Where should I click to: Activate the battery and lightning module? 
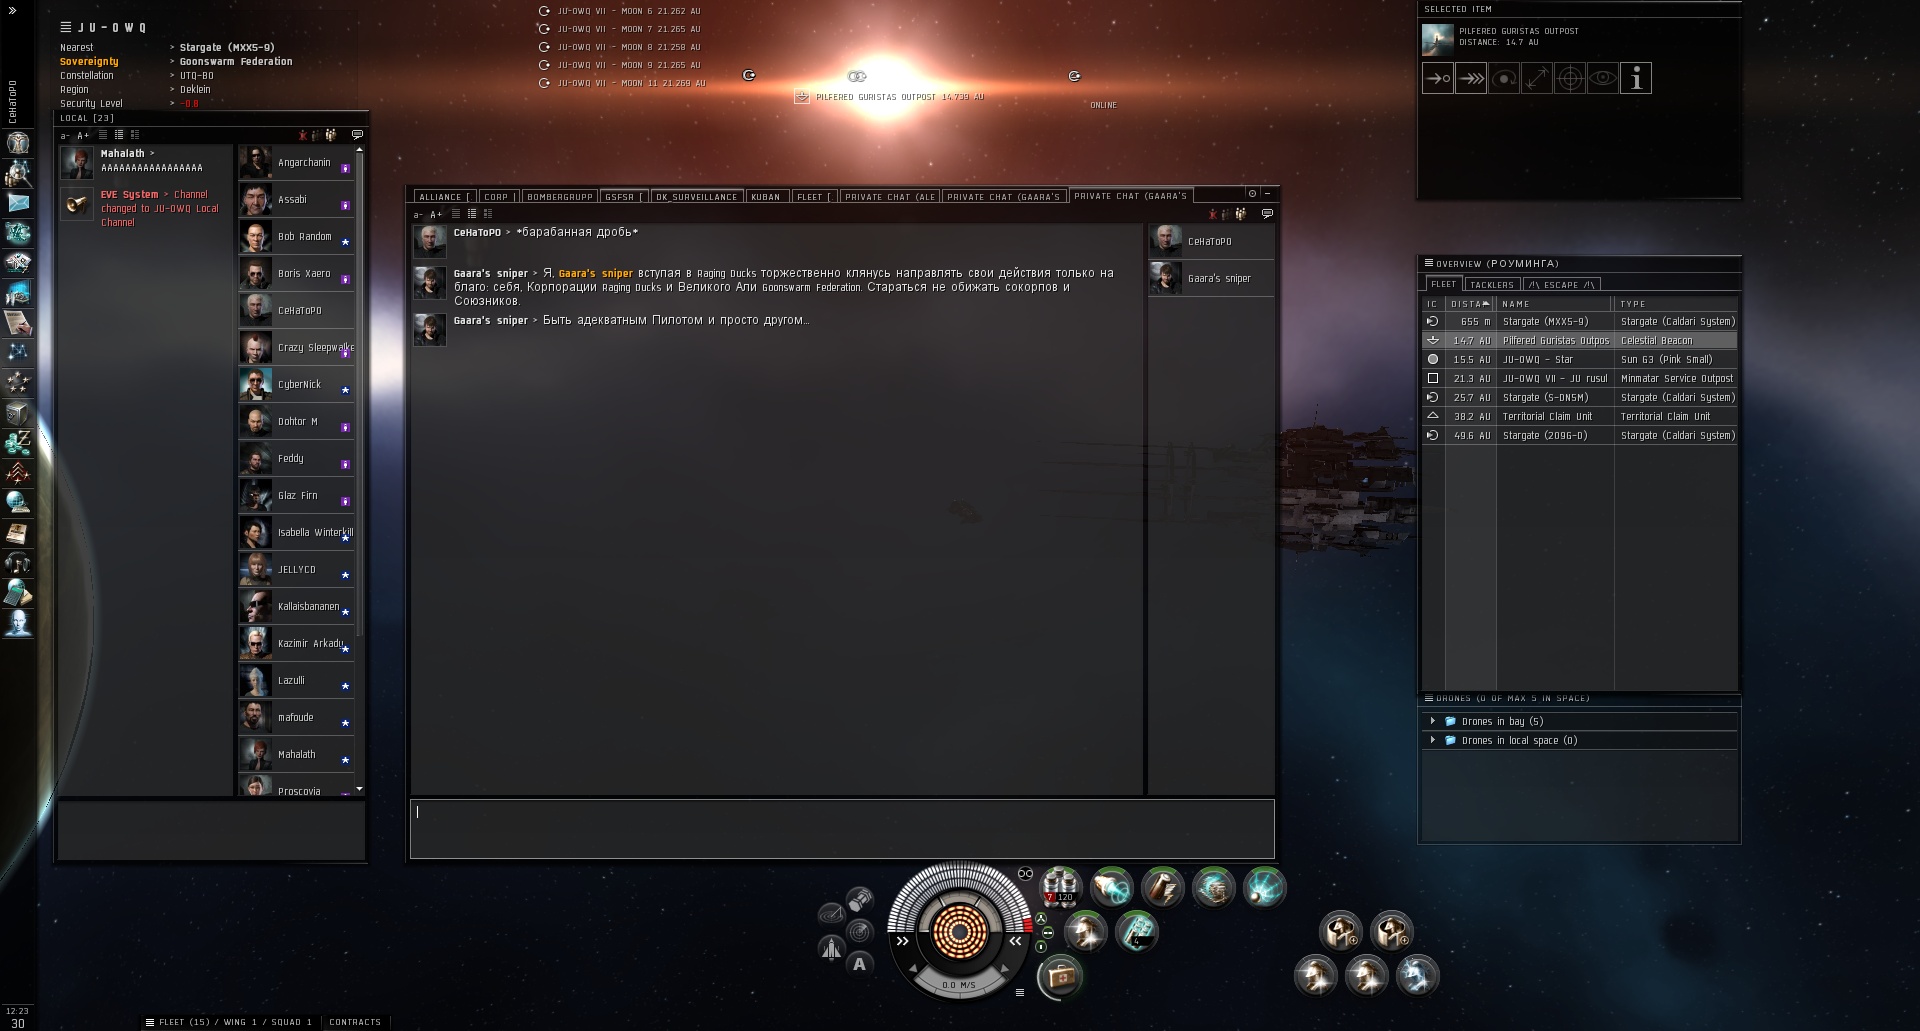(x=1162, y=886)
